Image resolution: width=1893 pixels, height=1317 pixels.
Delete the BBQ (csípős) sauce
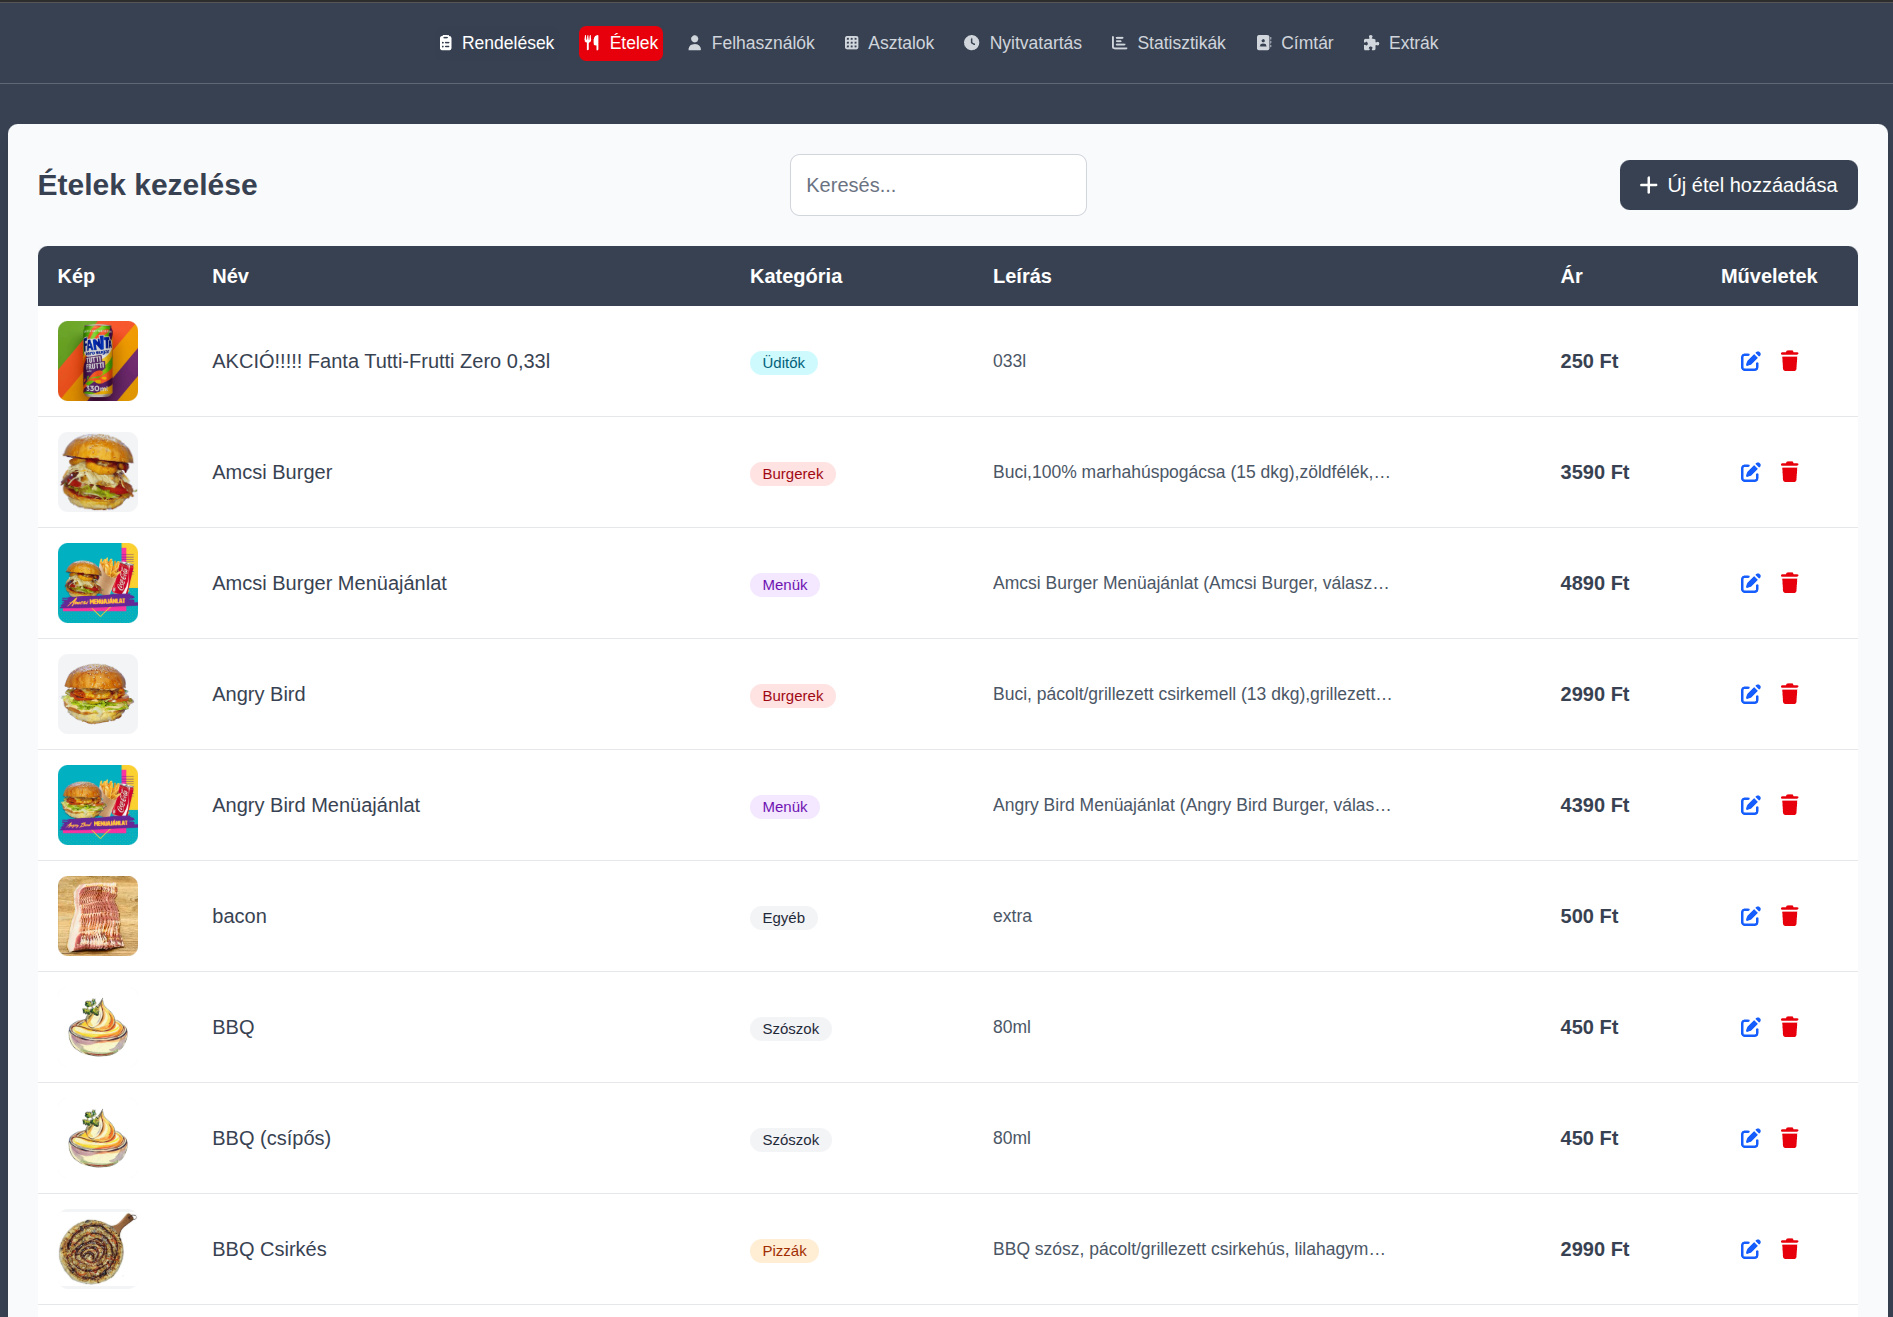(x=1789, y=1138)
